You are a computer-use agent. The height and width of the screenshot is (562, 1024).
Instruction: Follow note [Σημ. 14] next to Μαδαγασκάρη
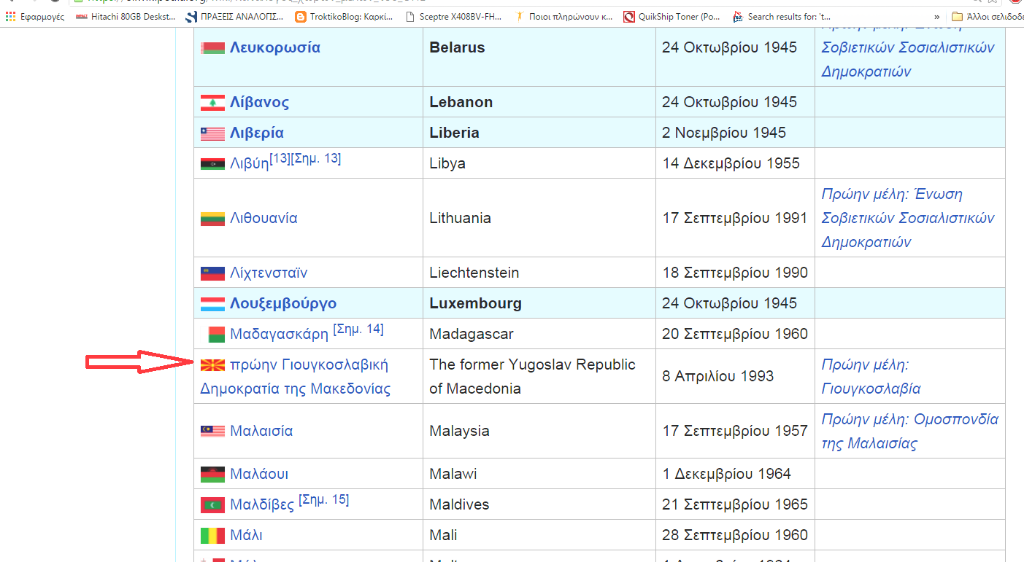coord(358,329)
